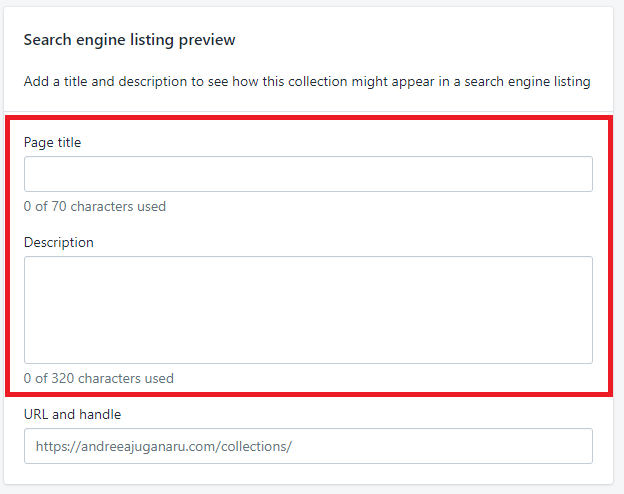Click the "Add a title and description" helper text
Screen dimensions: 624x494
(110, 81)
